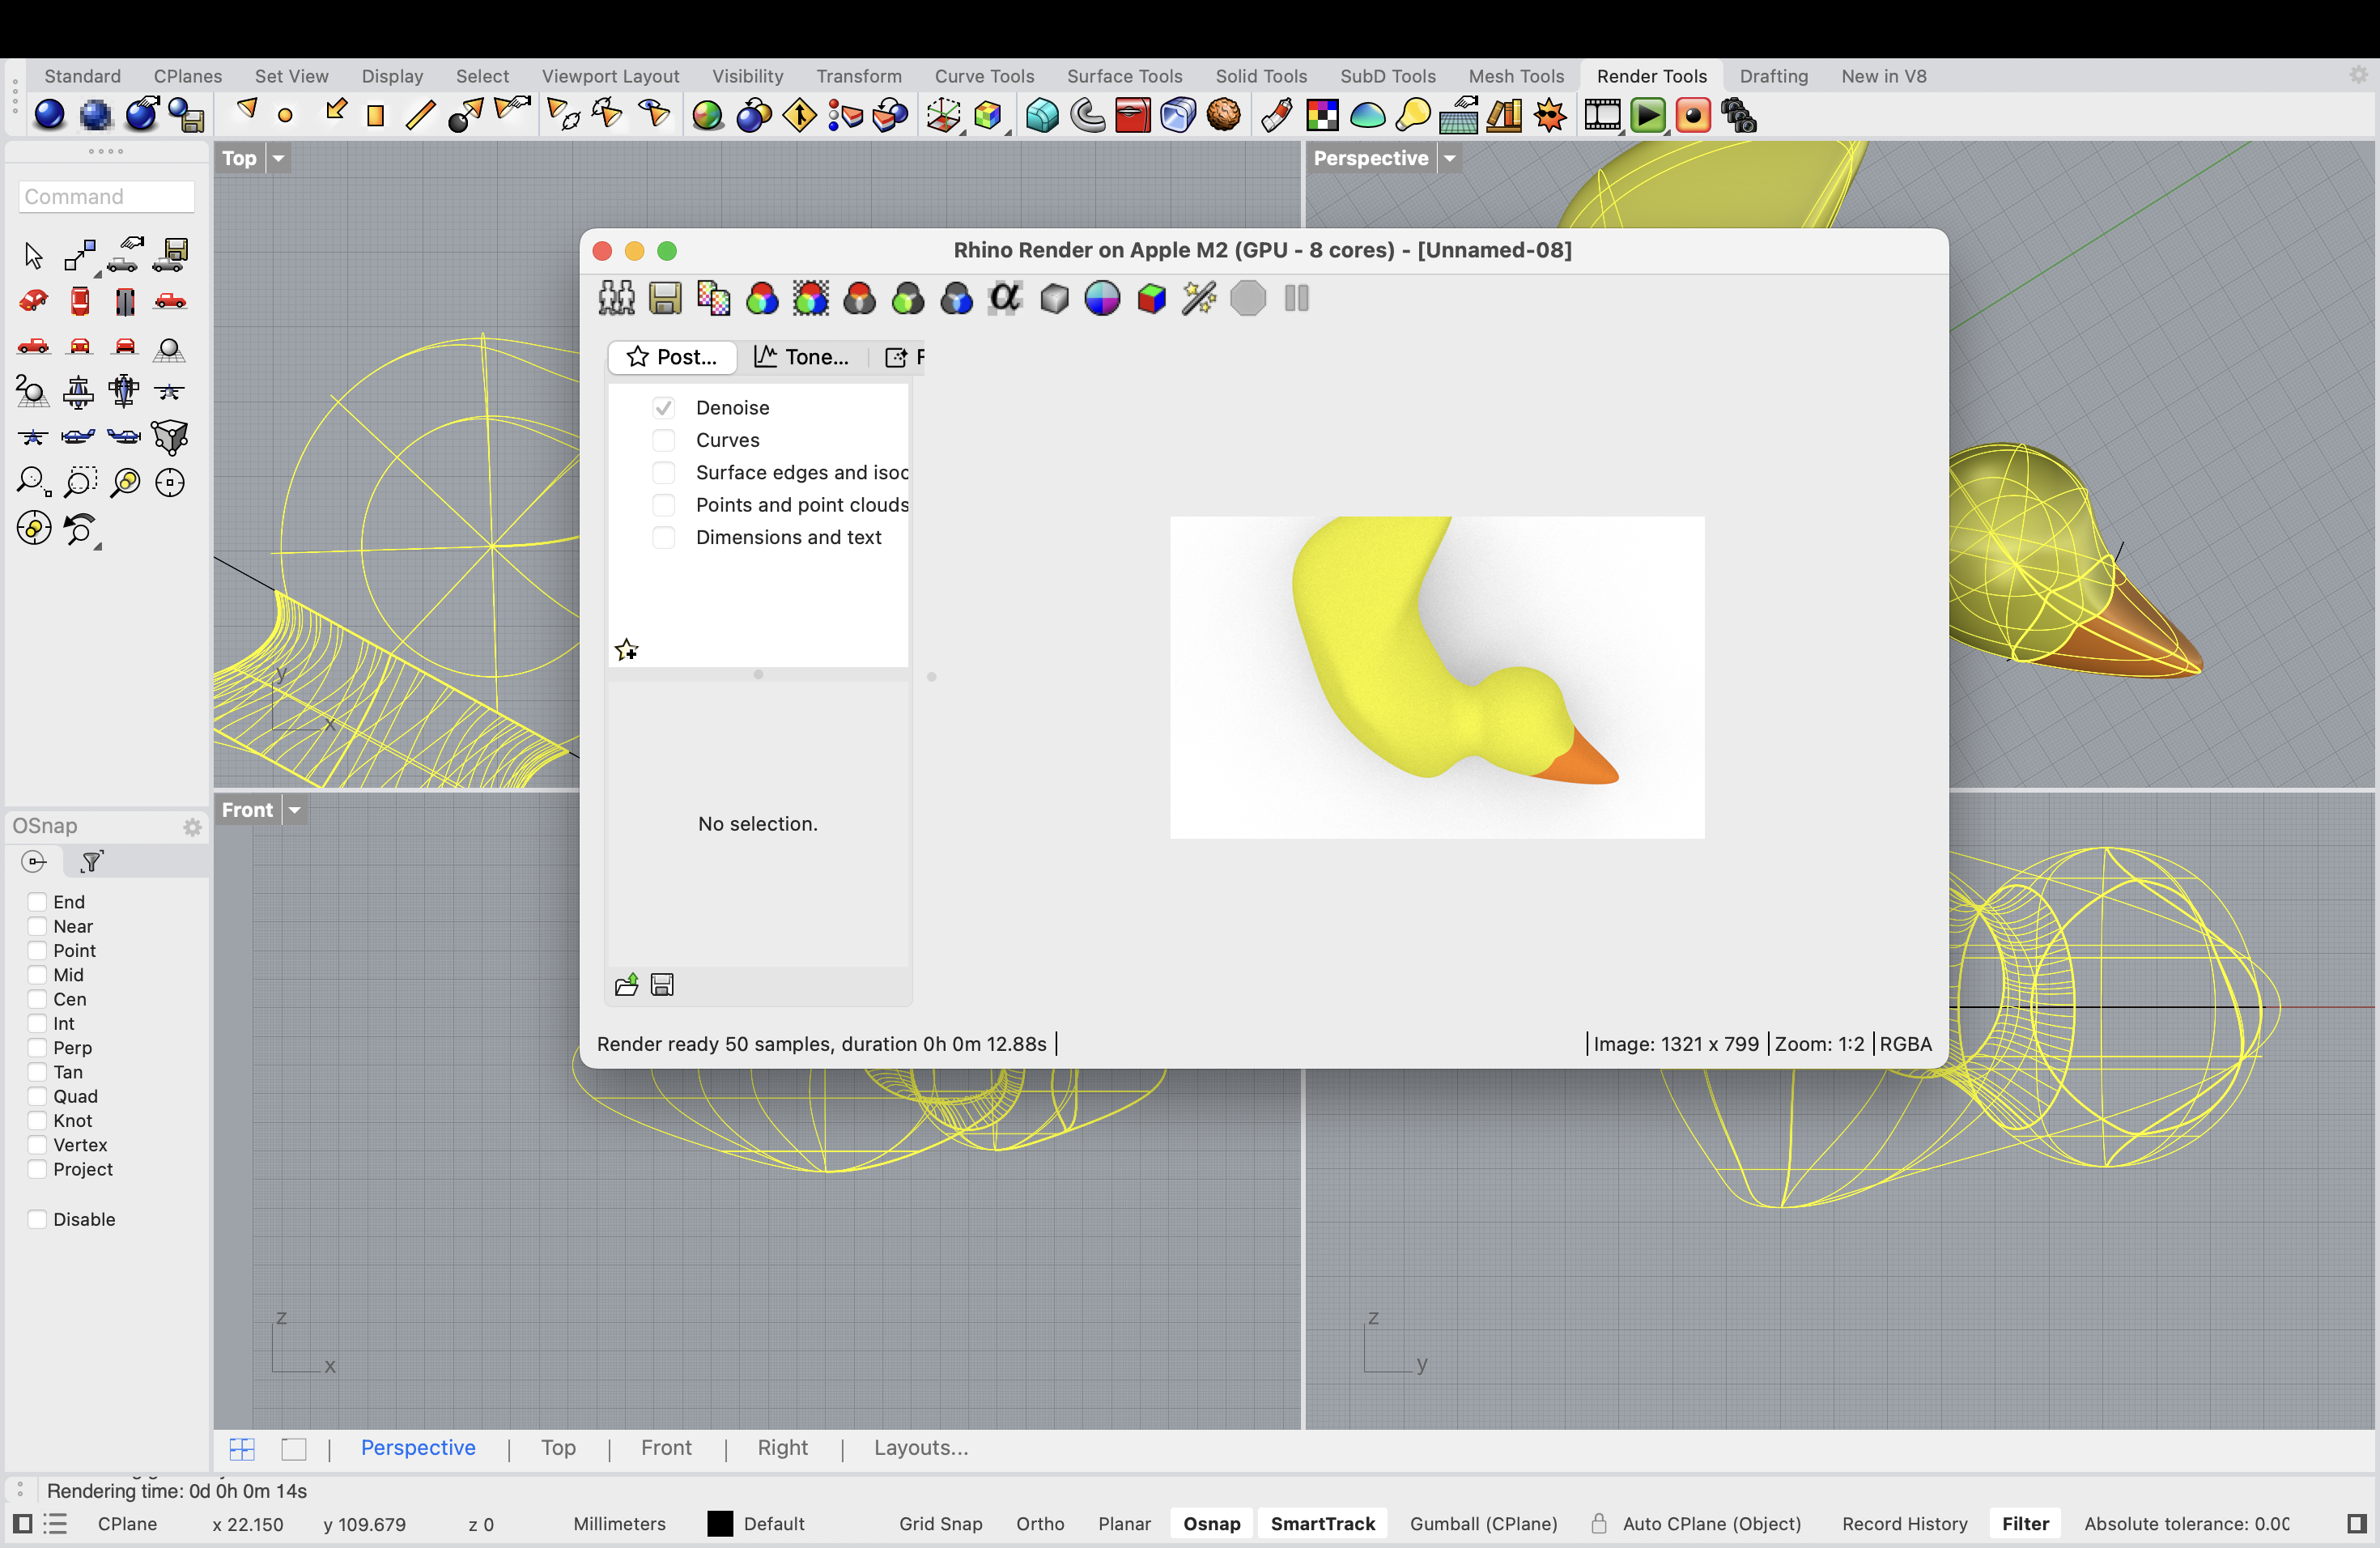
Task: Click the black layer color swatch in status bar
Action: pos(720,1523)
